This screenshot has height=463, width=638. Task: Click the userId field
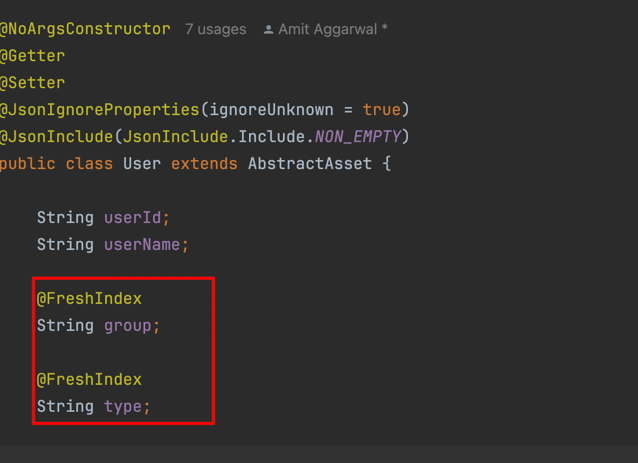(133, 218)
